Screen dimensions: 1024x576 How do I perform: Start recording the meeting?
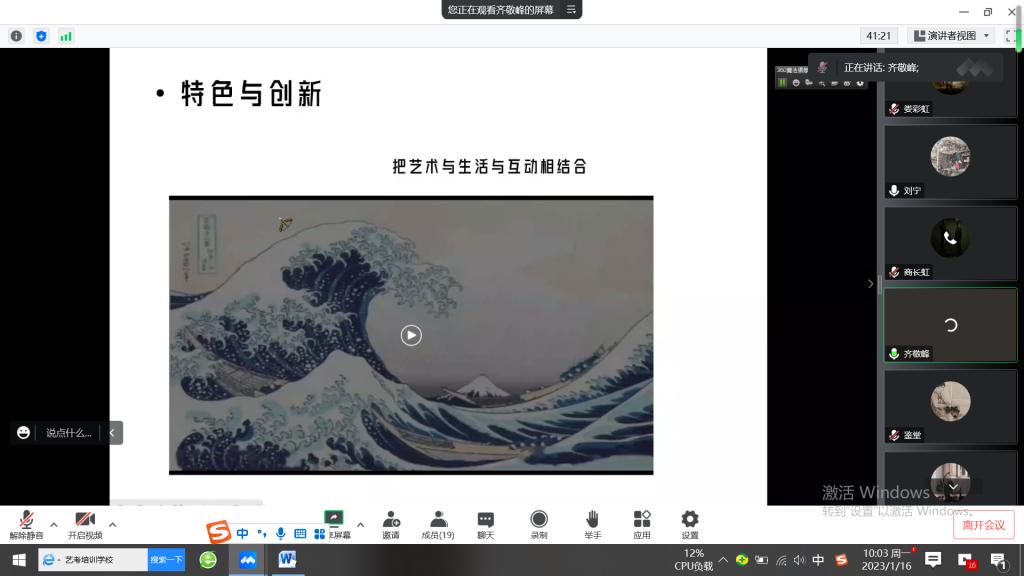539,524
